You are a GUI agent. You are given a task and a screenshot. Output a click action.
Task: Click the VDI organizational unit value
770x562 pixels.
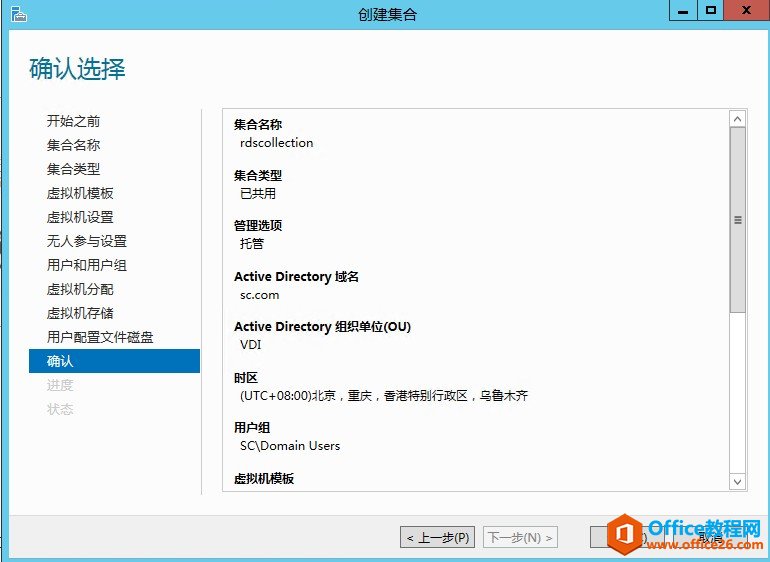[250, 345]
